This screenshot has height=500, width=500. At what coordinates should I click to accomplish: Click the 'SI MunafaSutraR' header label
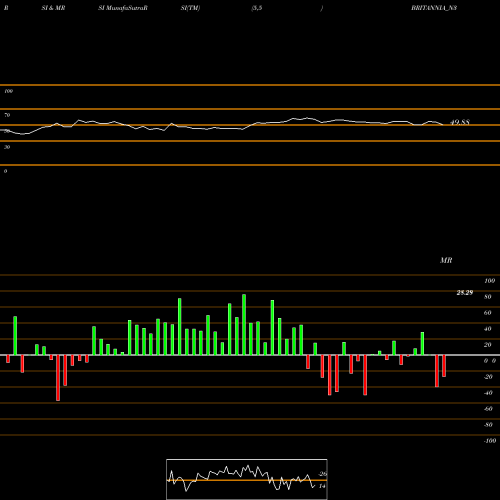tap(123, 8)
